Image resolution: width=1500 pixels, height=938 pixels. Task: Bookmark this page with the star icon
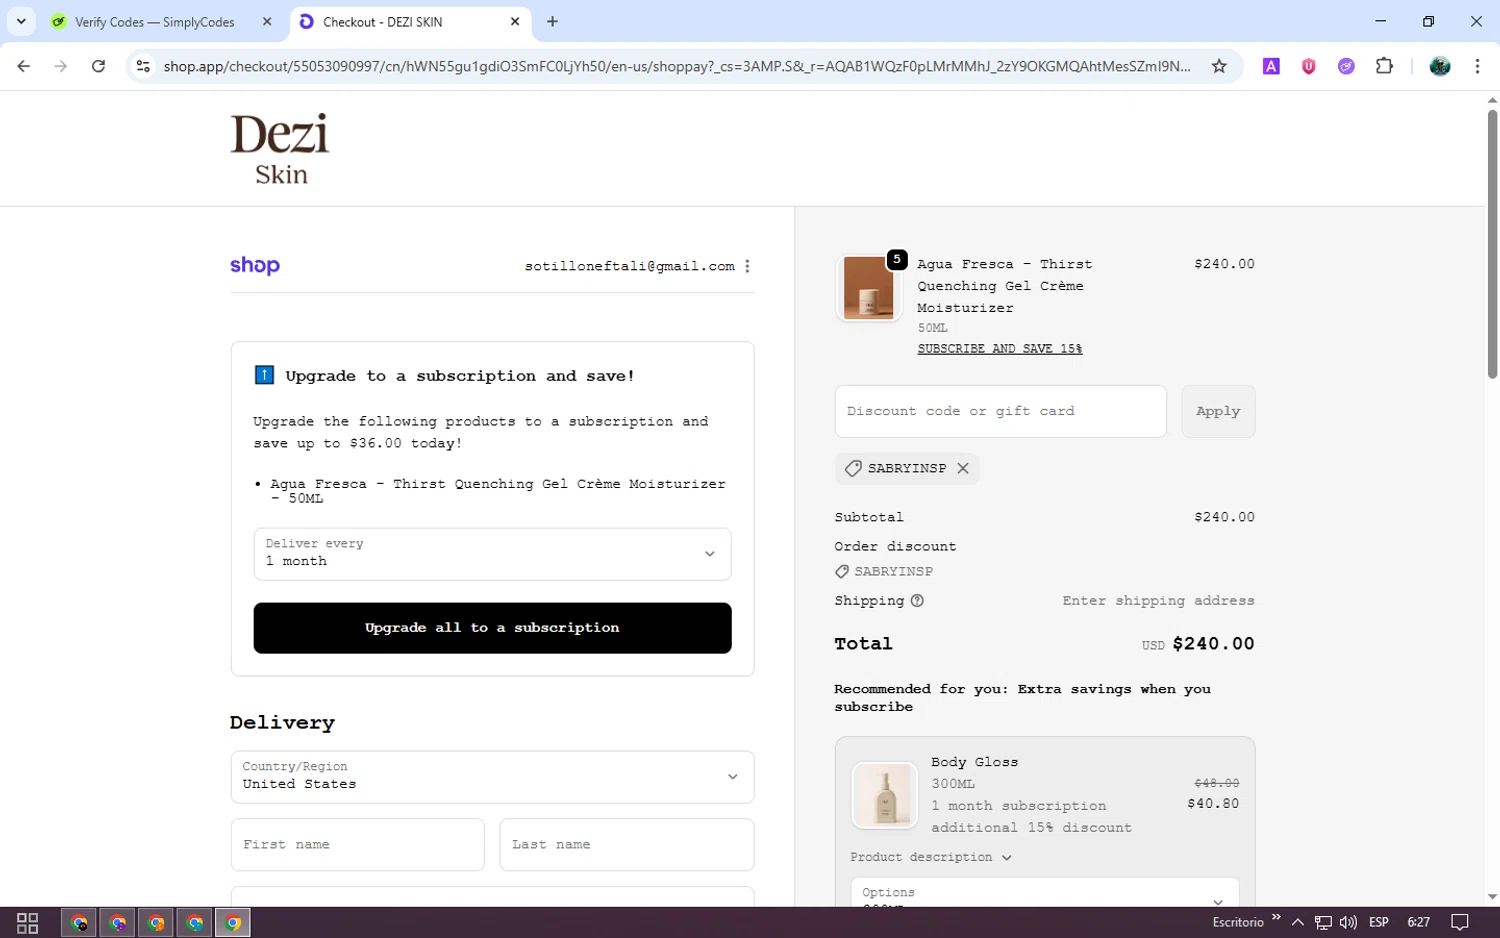coord(1219,66)
